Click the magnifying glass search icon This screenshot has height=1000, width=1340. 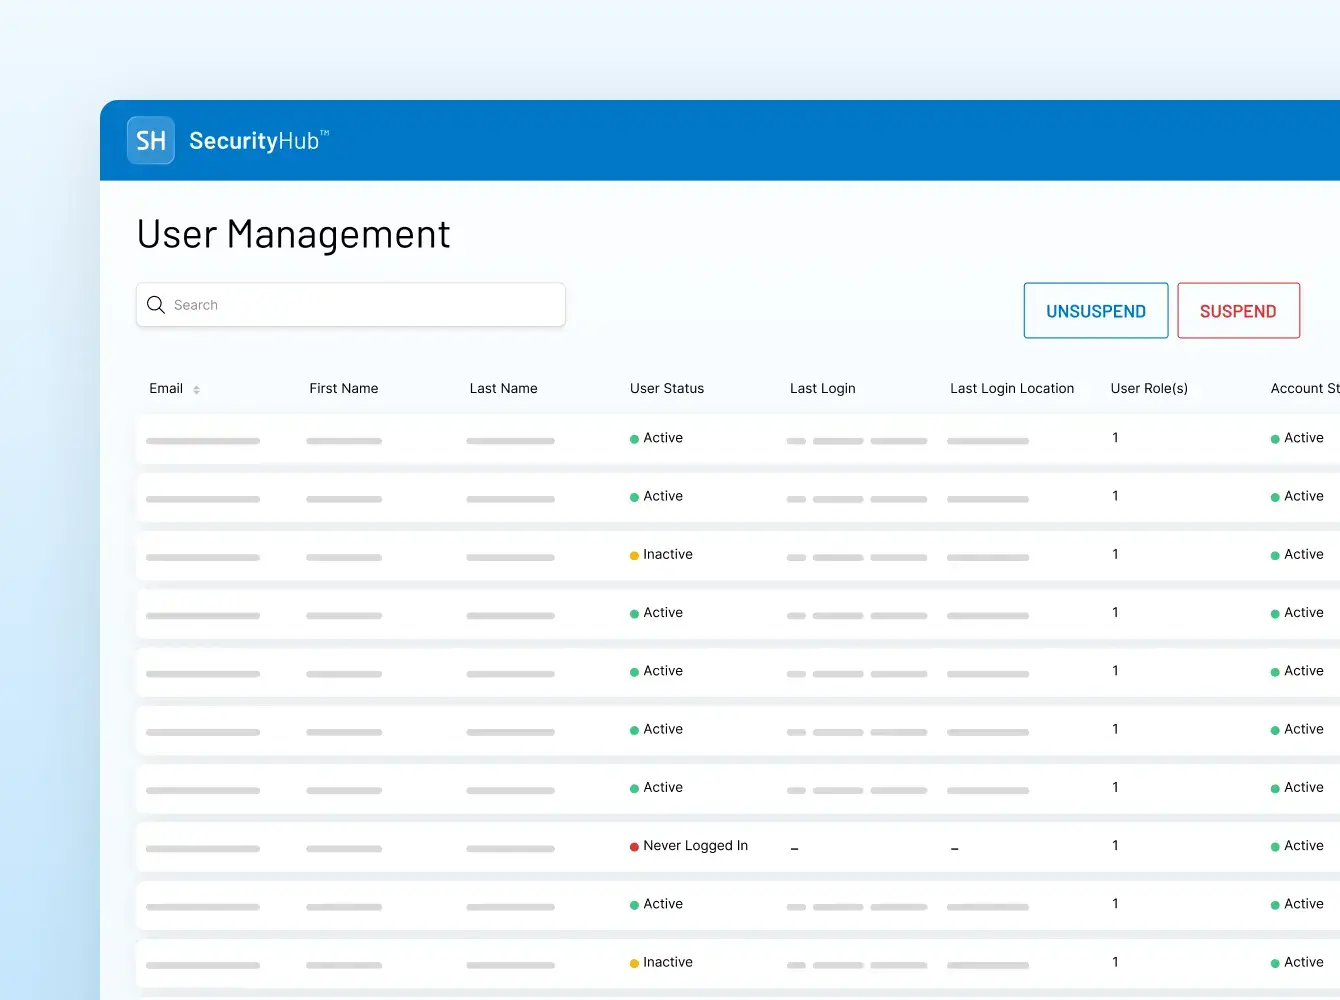click(156, 305)
